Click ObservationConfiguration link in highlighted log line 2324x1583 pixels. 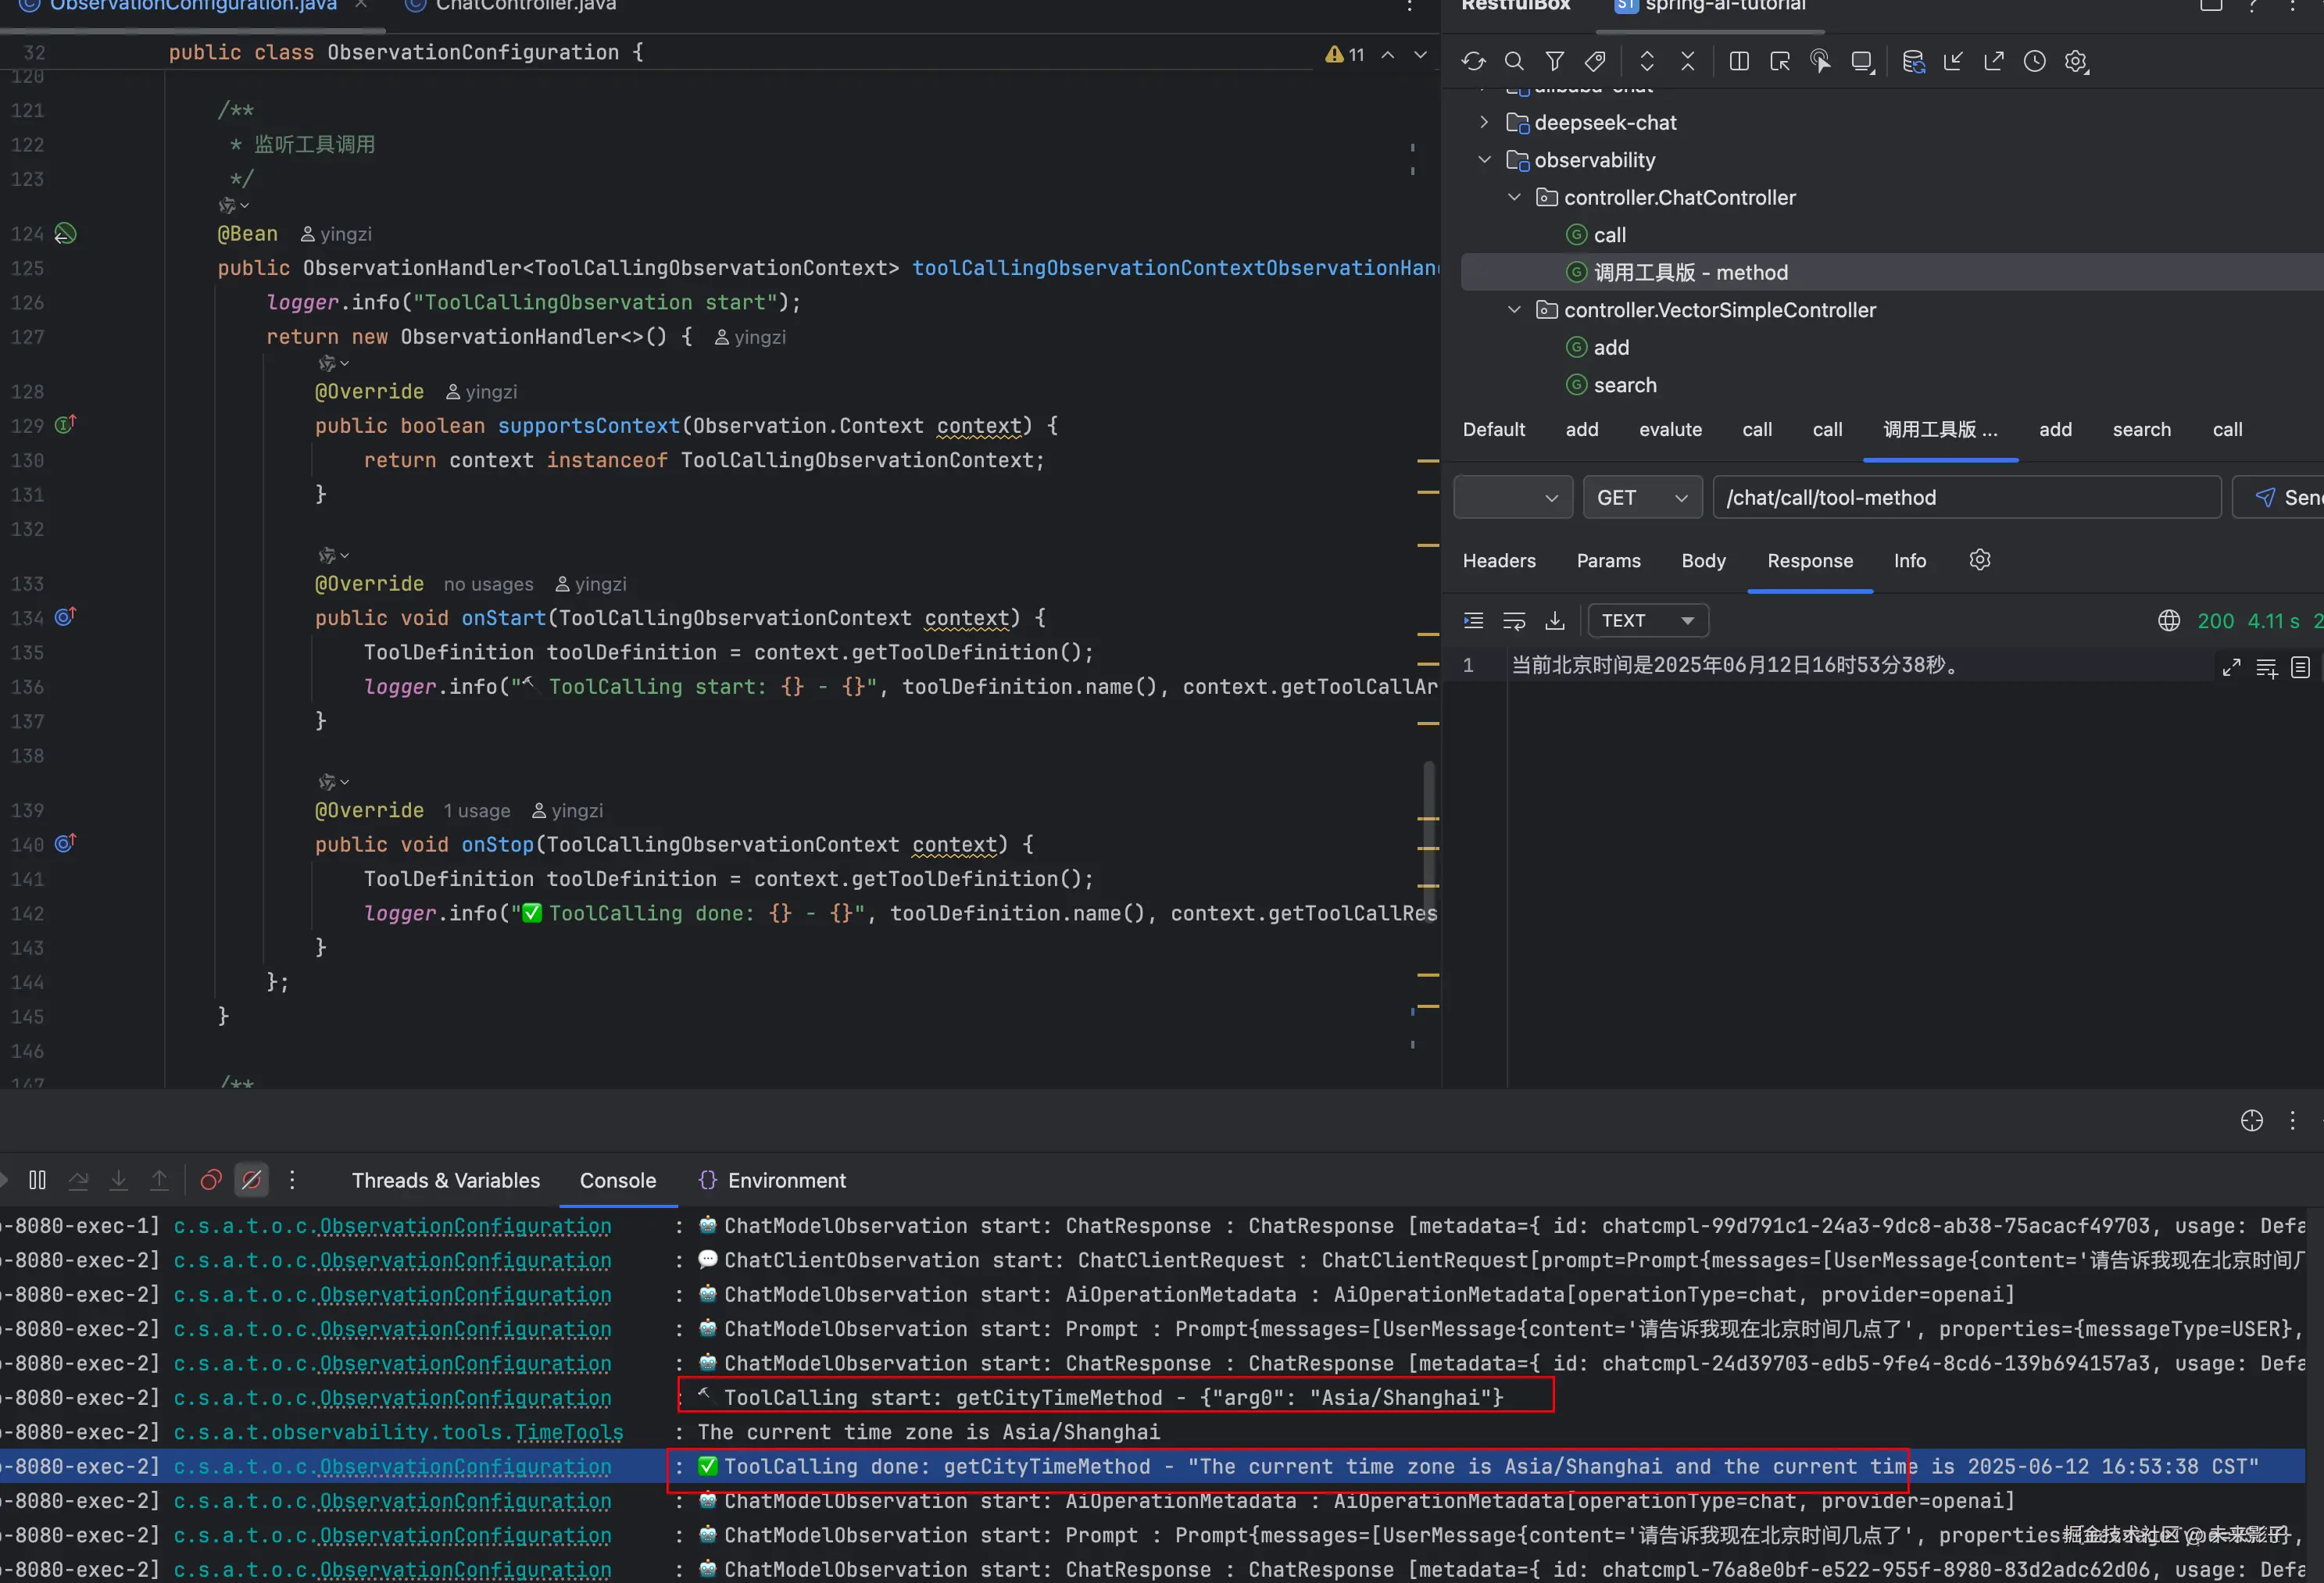point(464,1467)
